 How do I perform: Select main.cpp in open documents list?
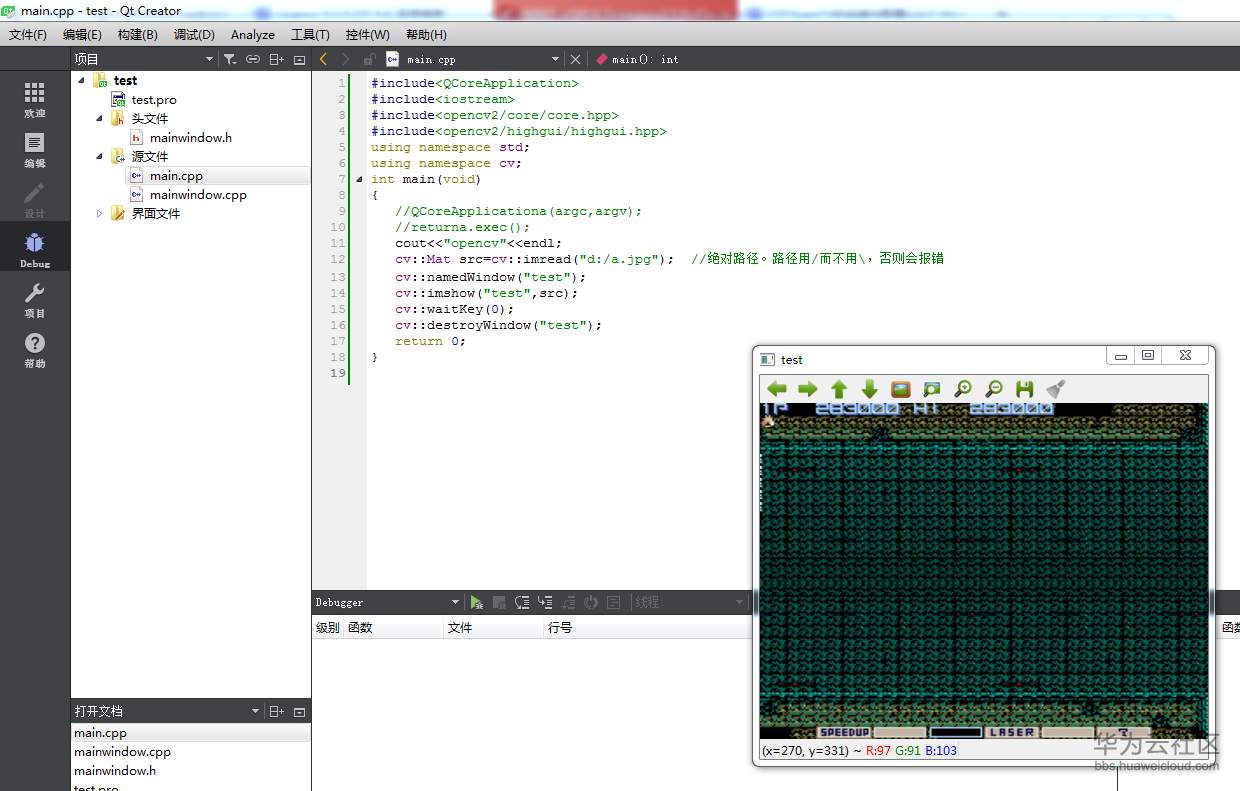pyautogui.click(x=100, y=733)
